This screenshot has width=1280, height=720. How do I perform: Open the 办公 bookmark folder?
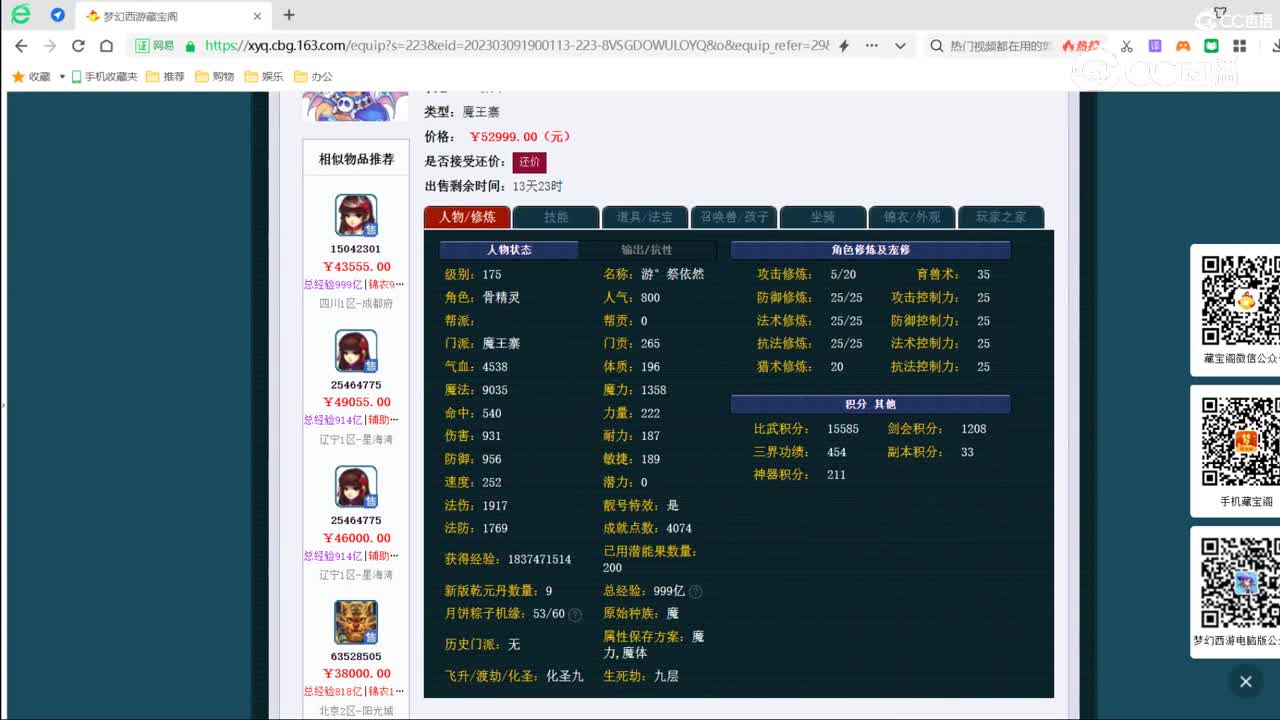pyautogui.click(x=313, y=76)
